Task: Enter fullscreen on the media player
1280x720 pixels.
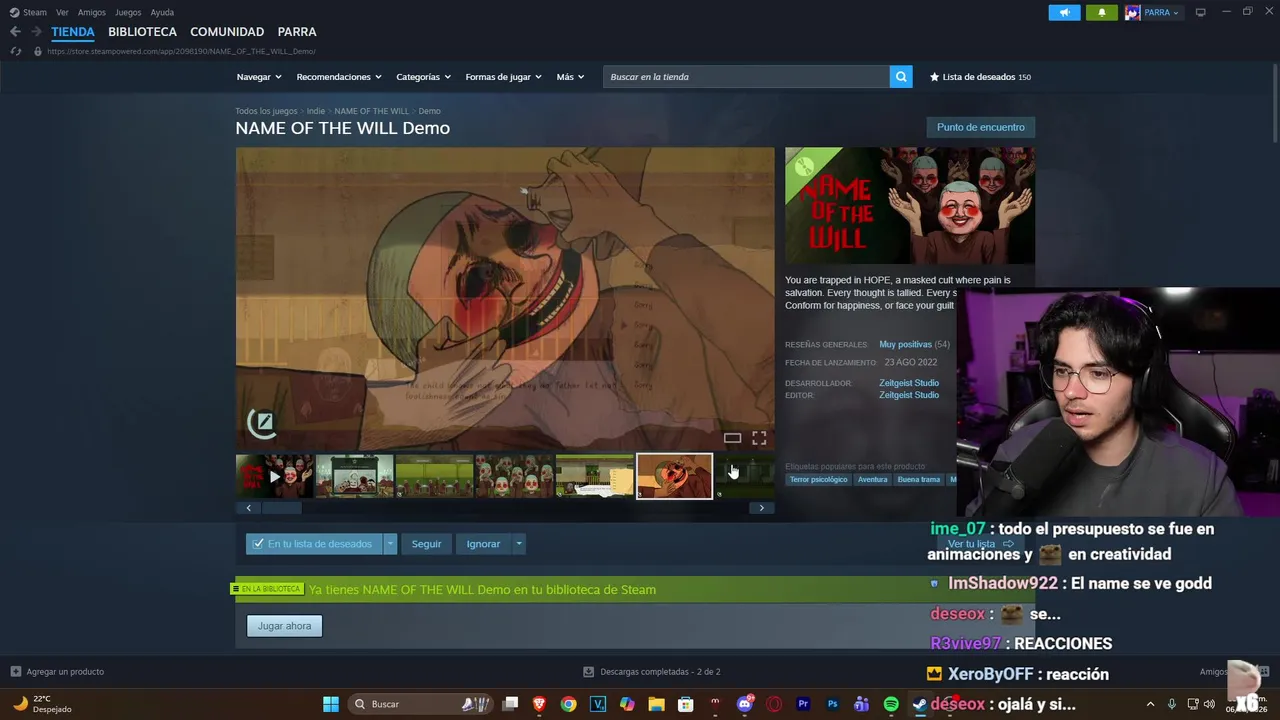Action: 759,438
